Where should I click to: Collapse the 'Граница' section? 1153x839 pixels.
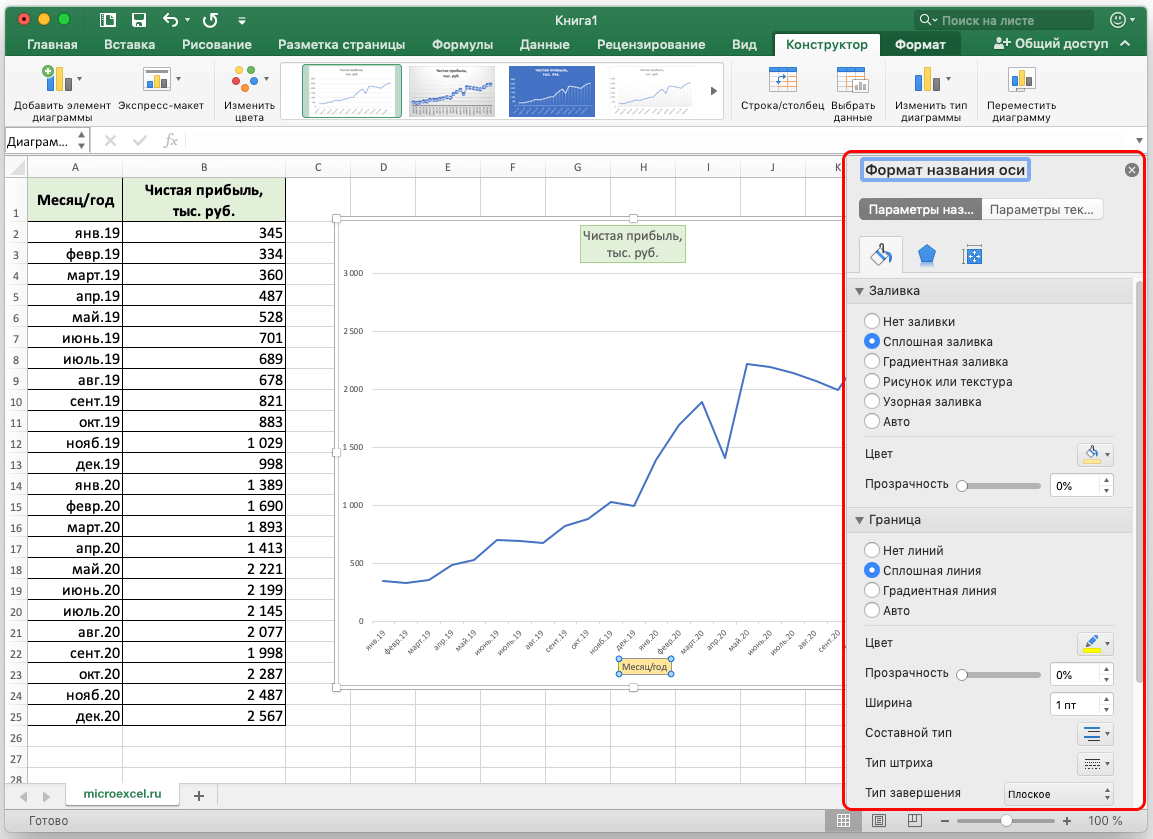(x=859, y=520)
